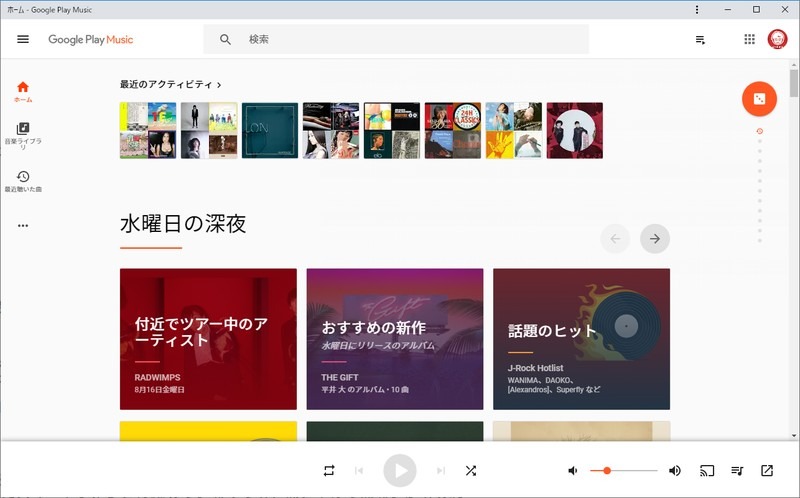Image resolution: width=800 pixels, height=498 pixels.
Task: Open the fourth recent activity thumbnail
Action: (x=331, y=130)
